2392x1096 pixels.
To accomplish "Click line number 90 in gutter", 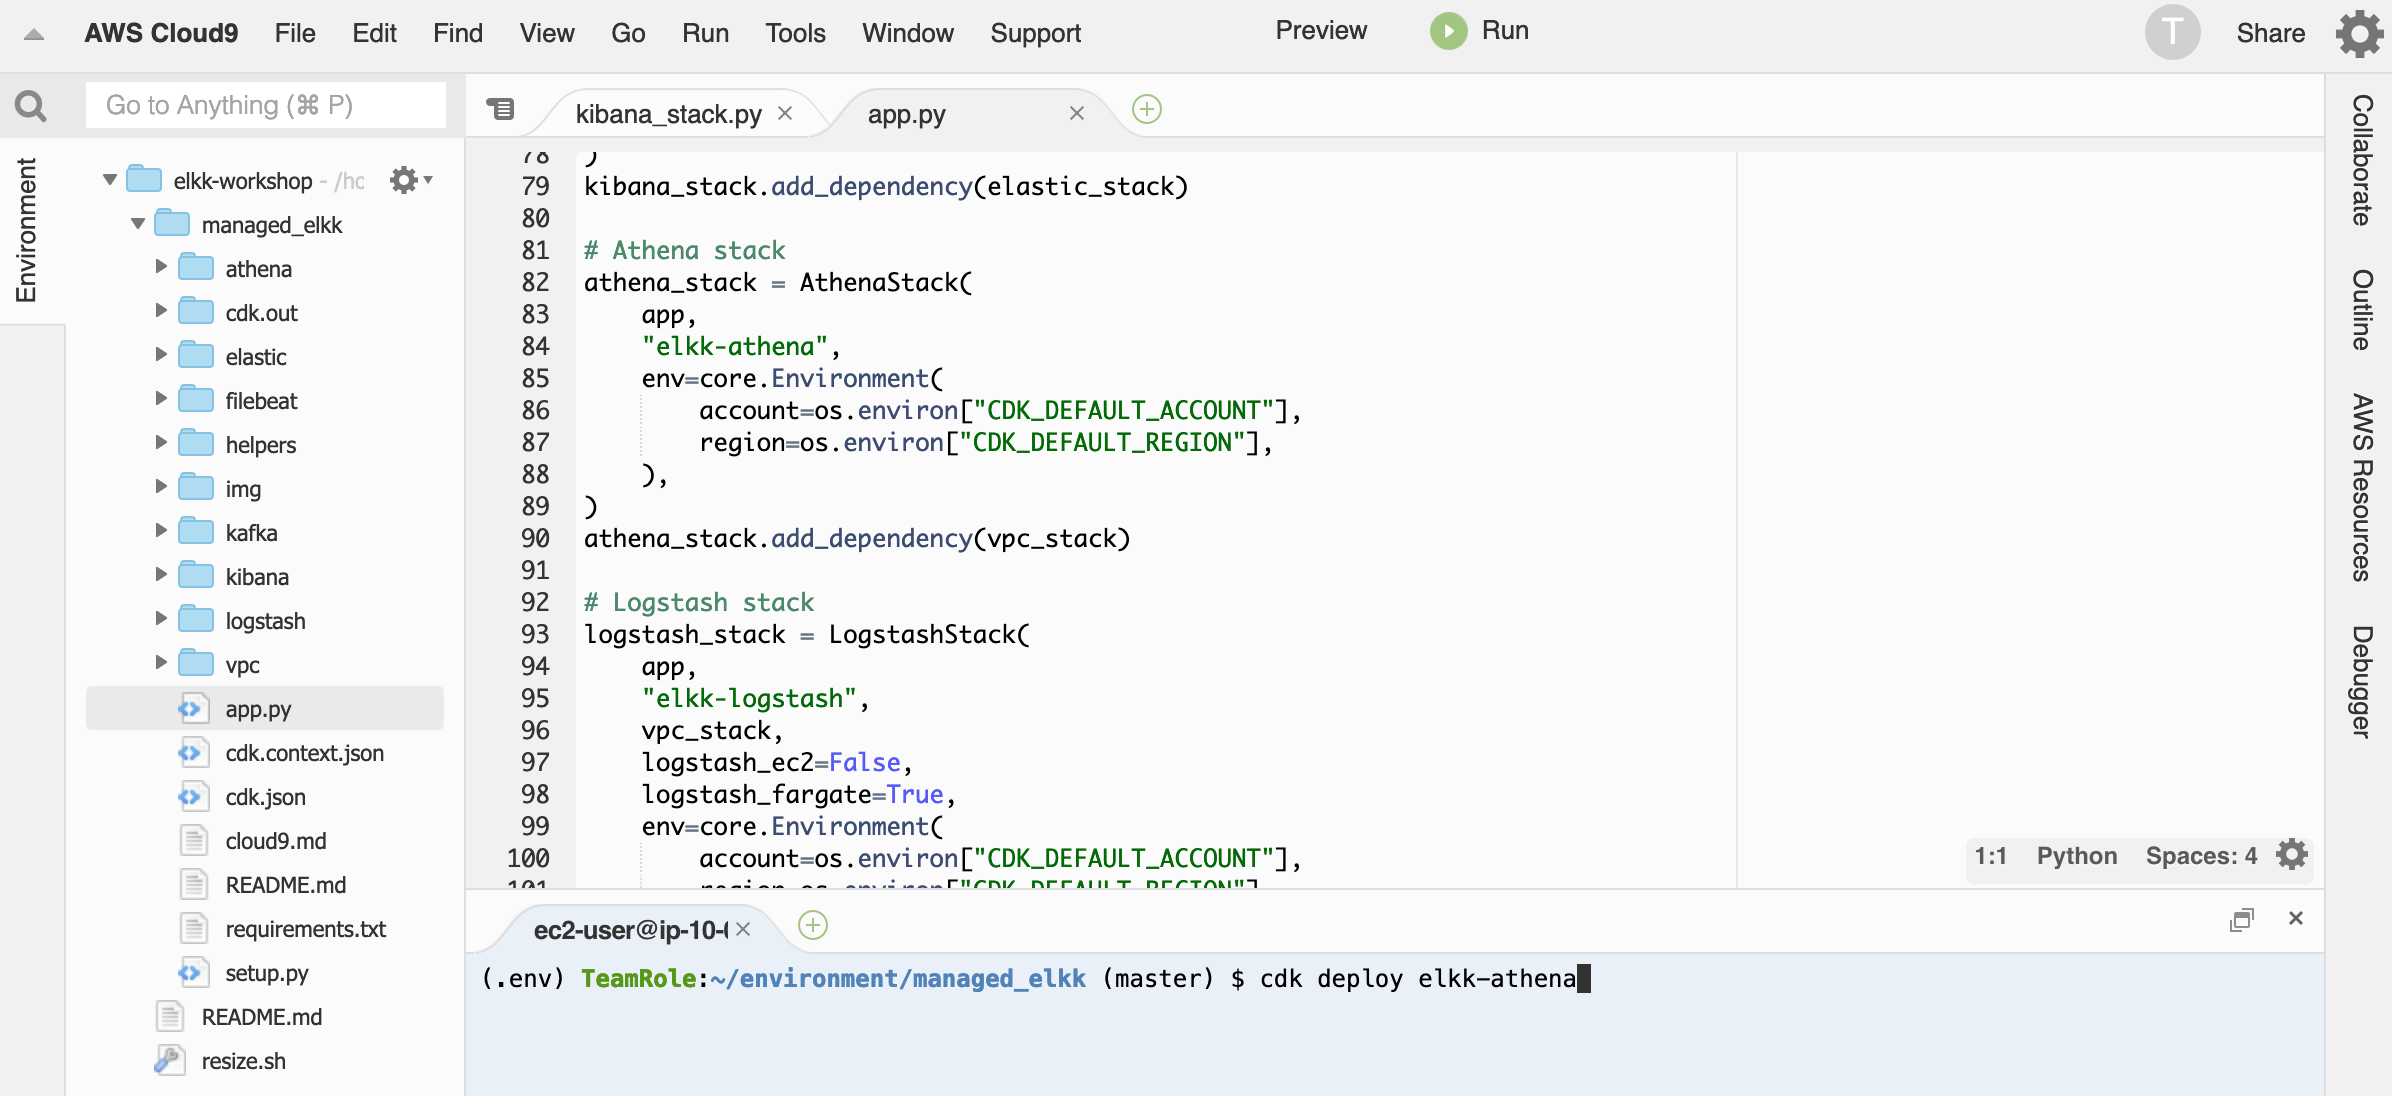I will [x=535, y=538].
